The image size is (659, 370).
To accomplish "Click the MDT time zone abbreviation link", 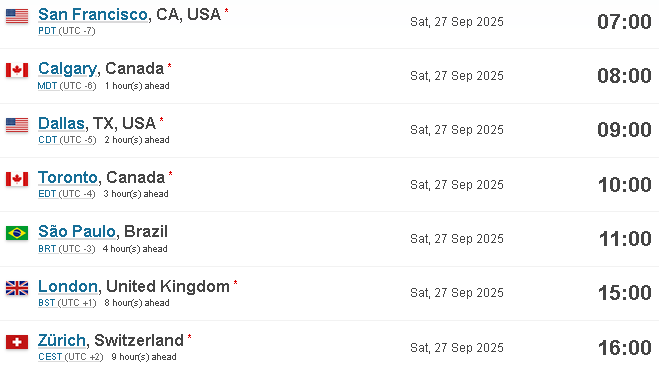I will pyautogui.click(x=47, y=86).
